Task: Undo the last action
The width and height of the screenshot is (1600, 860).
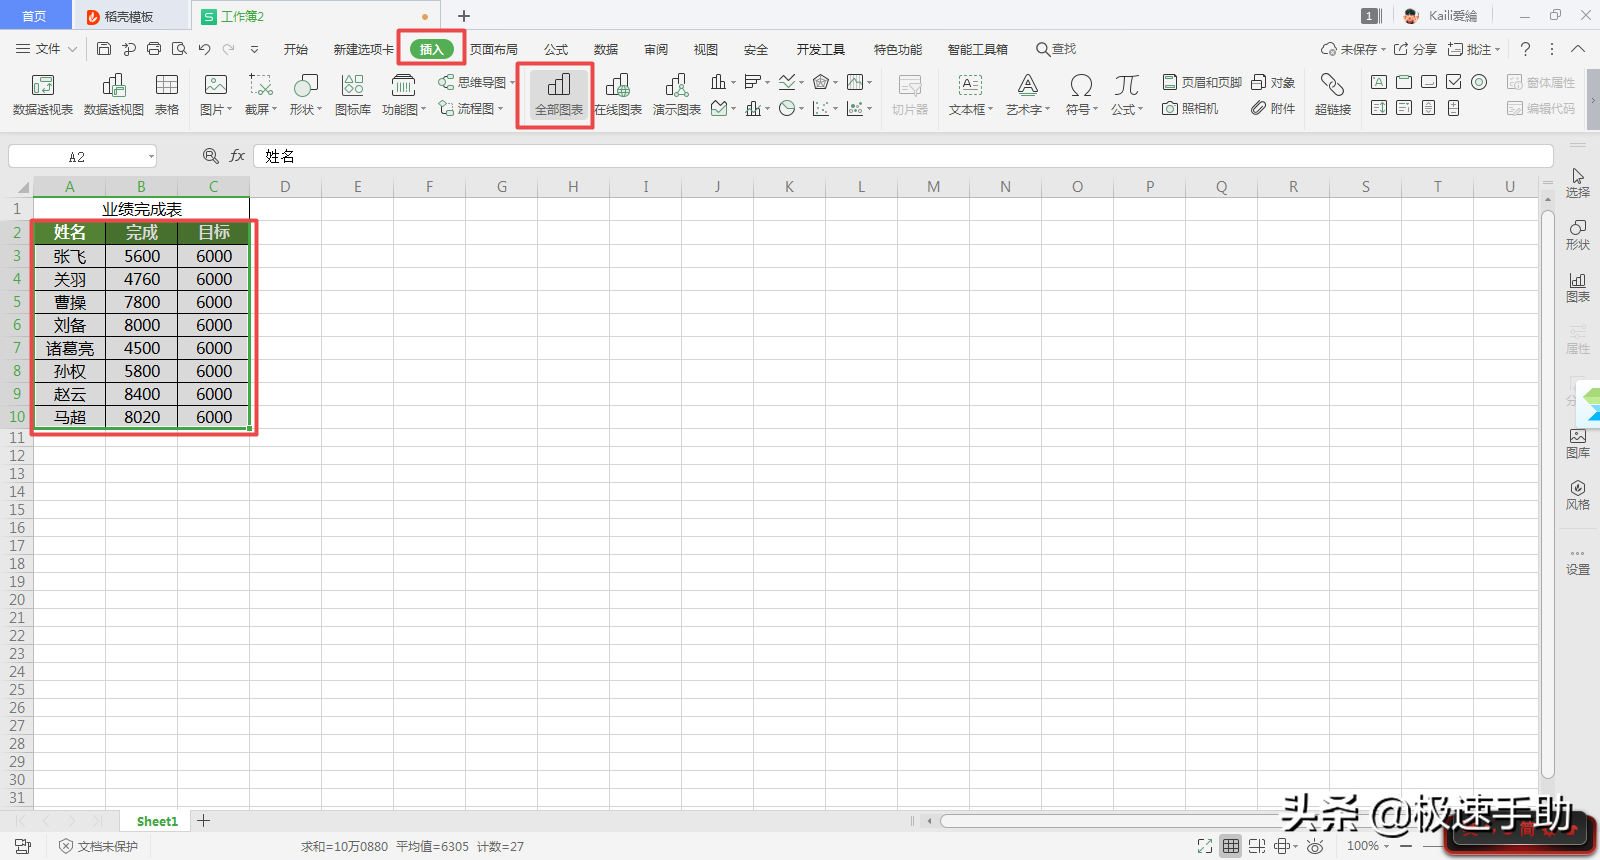Action: 204,49
